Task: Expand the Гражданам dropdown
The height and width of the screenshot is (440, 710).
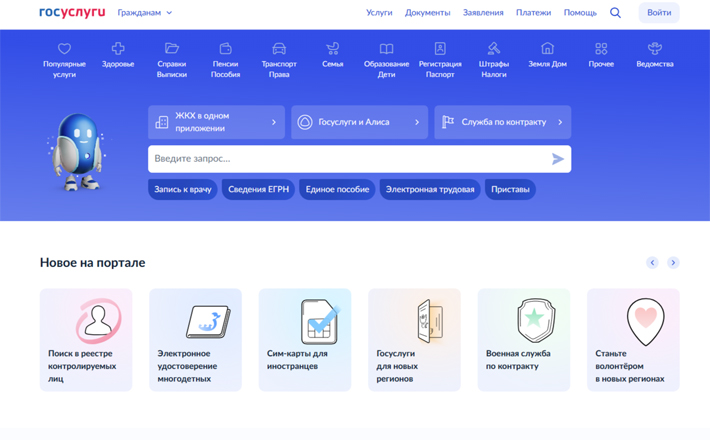Action: pos(145,13)
